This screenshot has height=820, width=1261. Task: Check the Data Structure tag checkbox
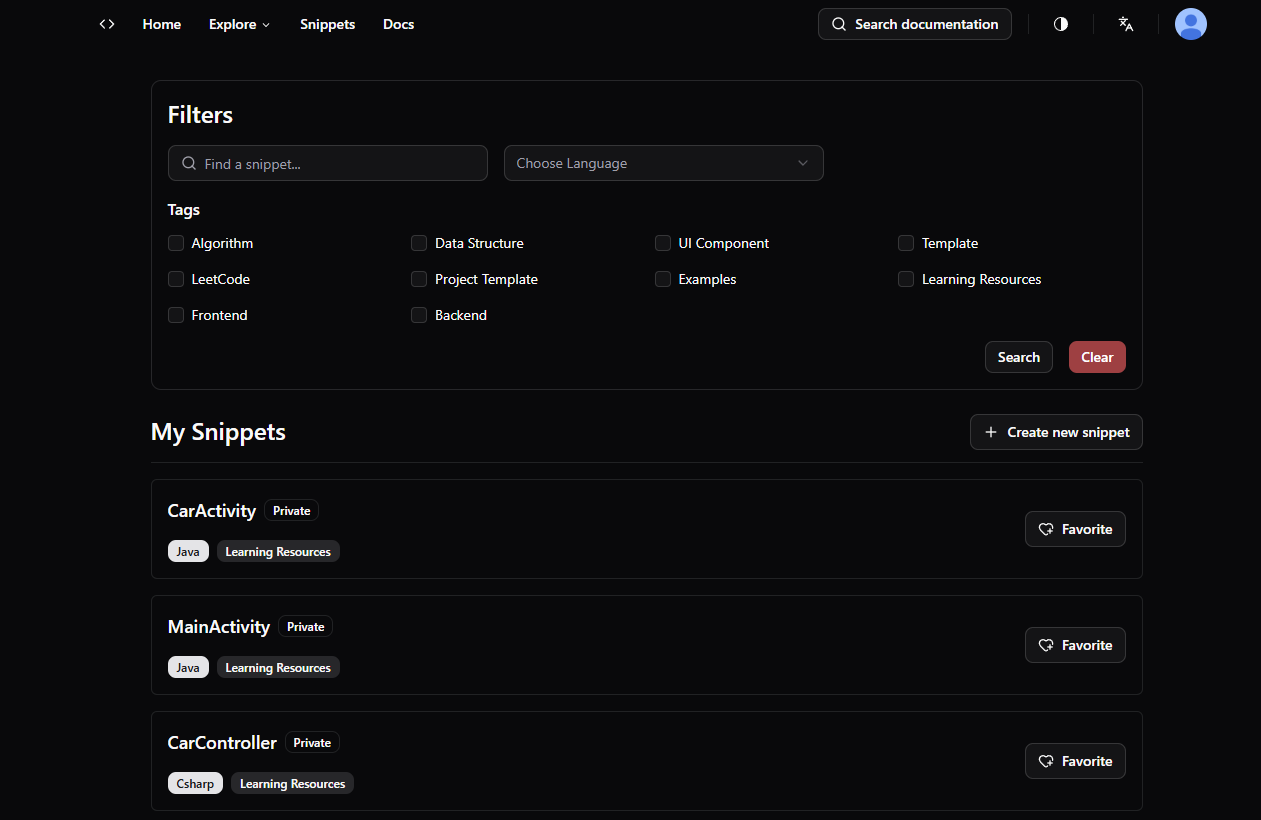(419, 243)
